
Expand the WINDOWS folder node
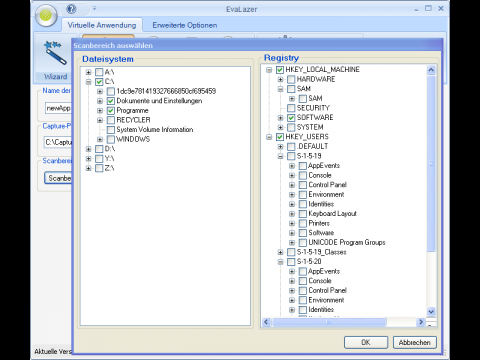pyautogui.click(x=100, y=139)
